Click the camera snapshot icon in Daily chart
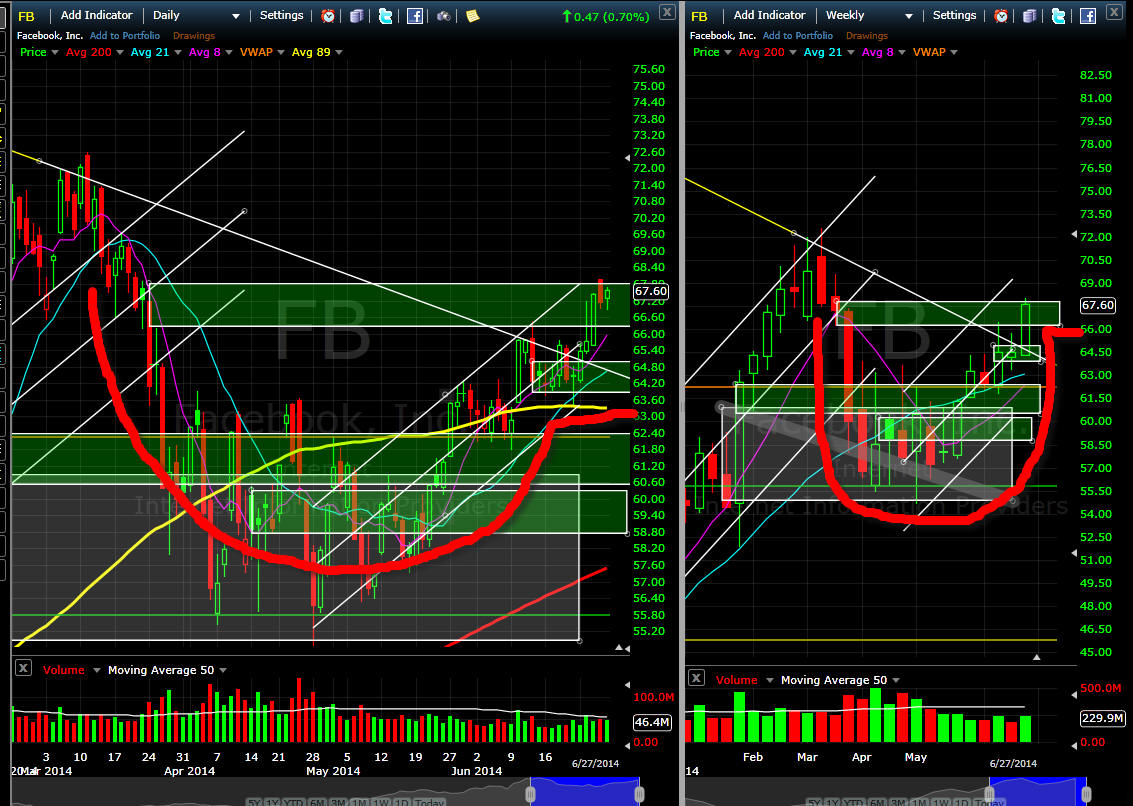 click(444, 15)
